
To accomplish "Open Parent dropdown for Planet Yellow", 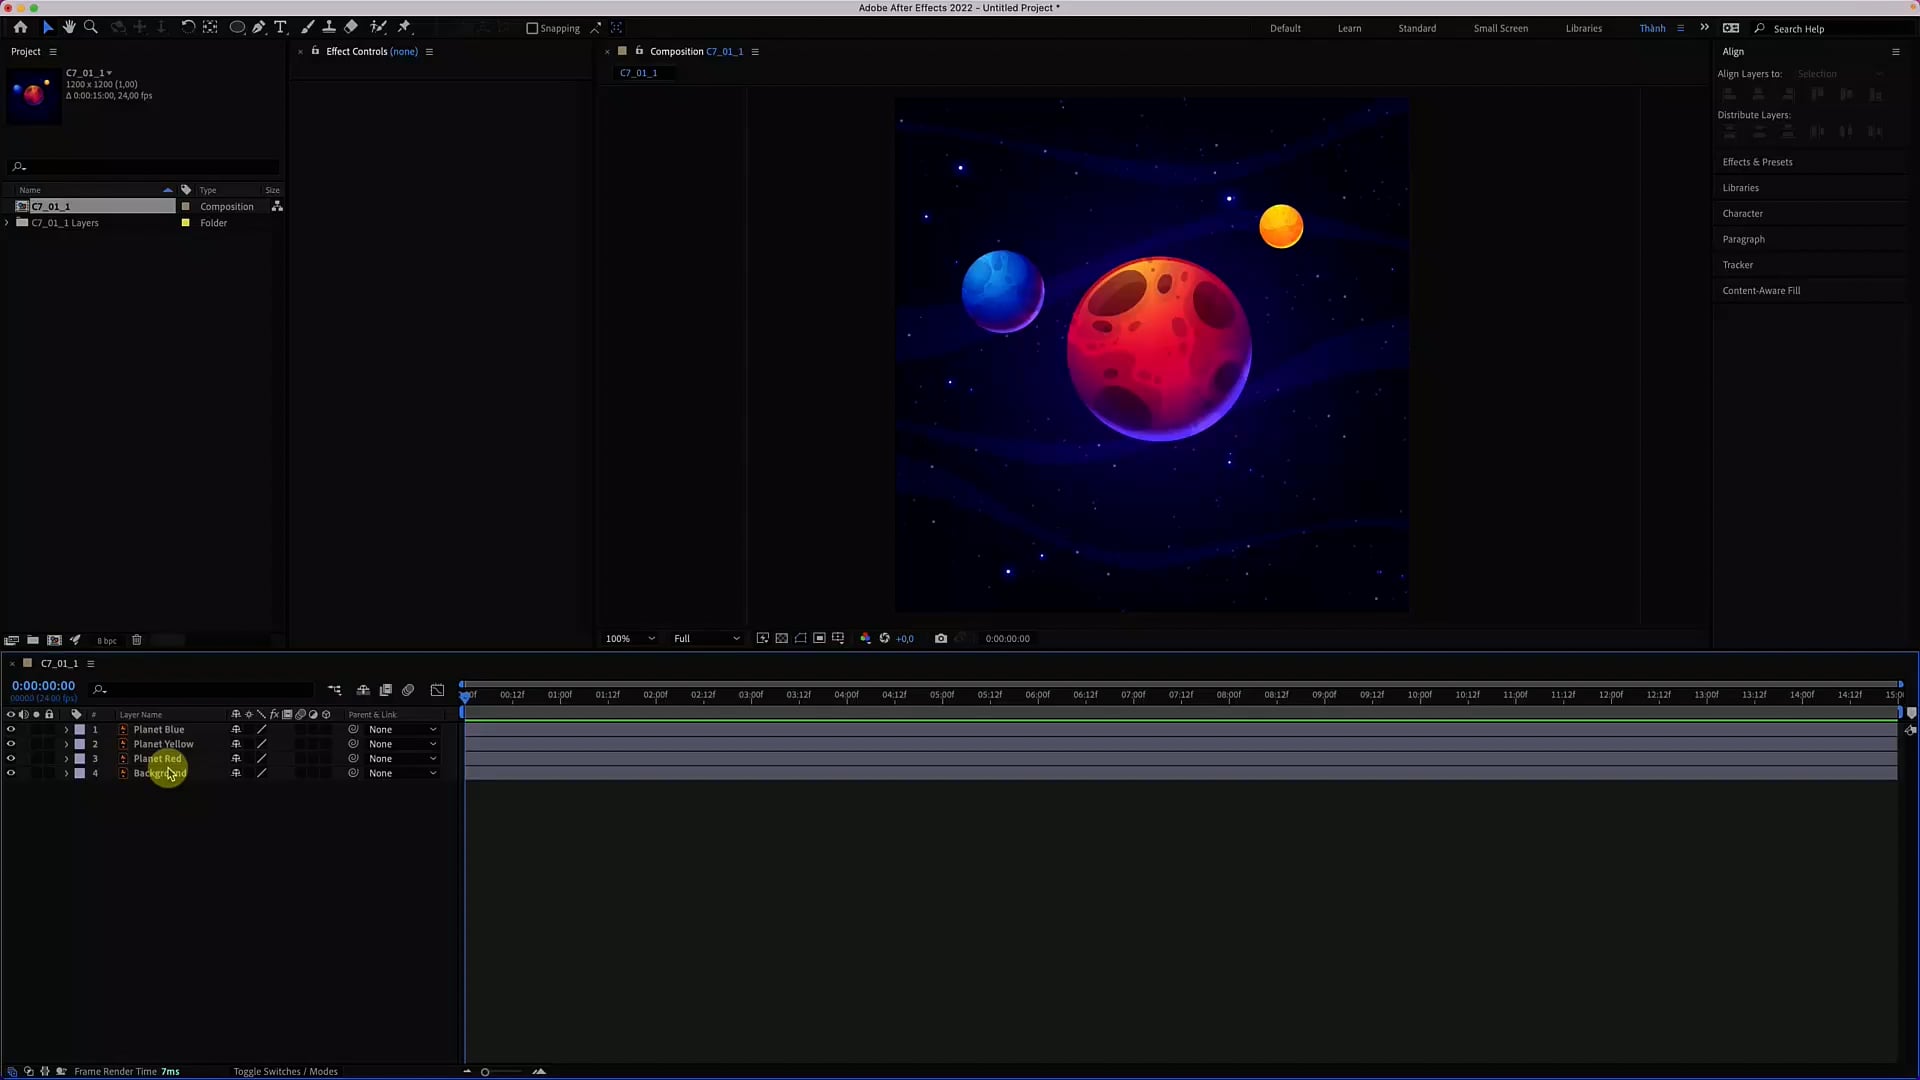I will tap(403, 744).
